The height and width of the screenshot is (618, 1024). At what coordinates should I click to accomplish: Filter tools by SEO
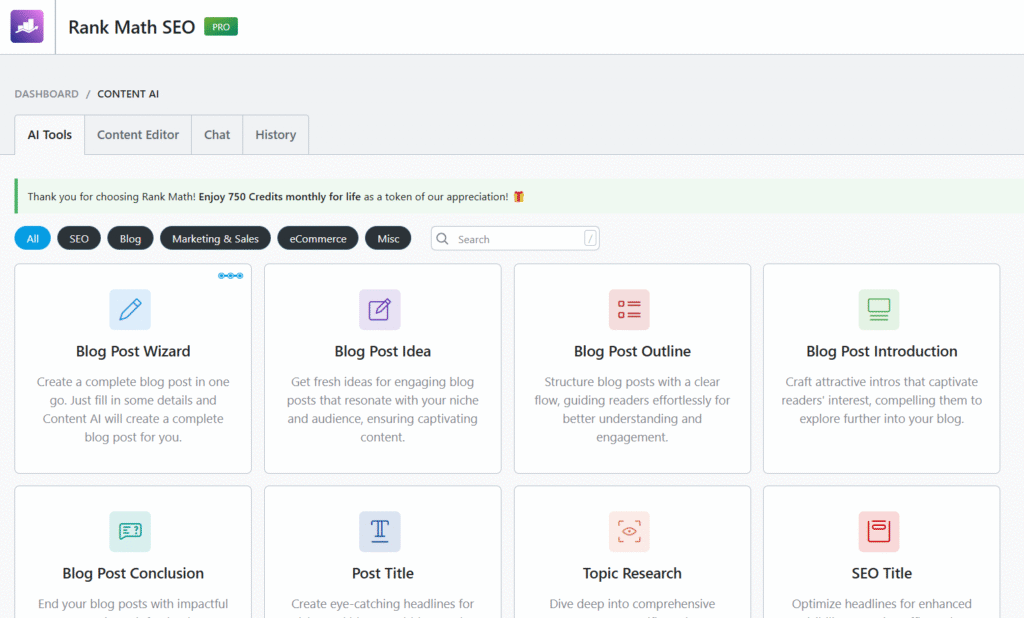79,238
